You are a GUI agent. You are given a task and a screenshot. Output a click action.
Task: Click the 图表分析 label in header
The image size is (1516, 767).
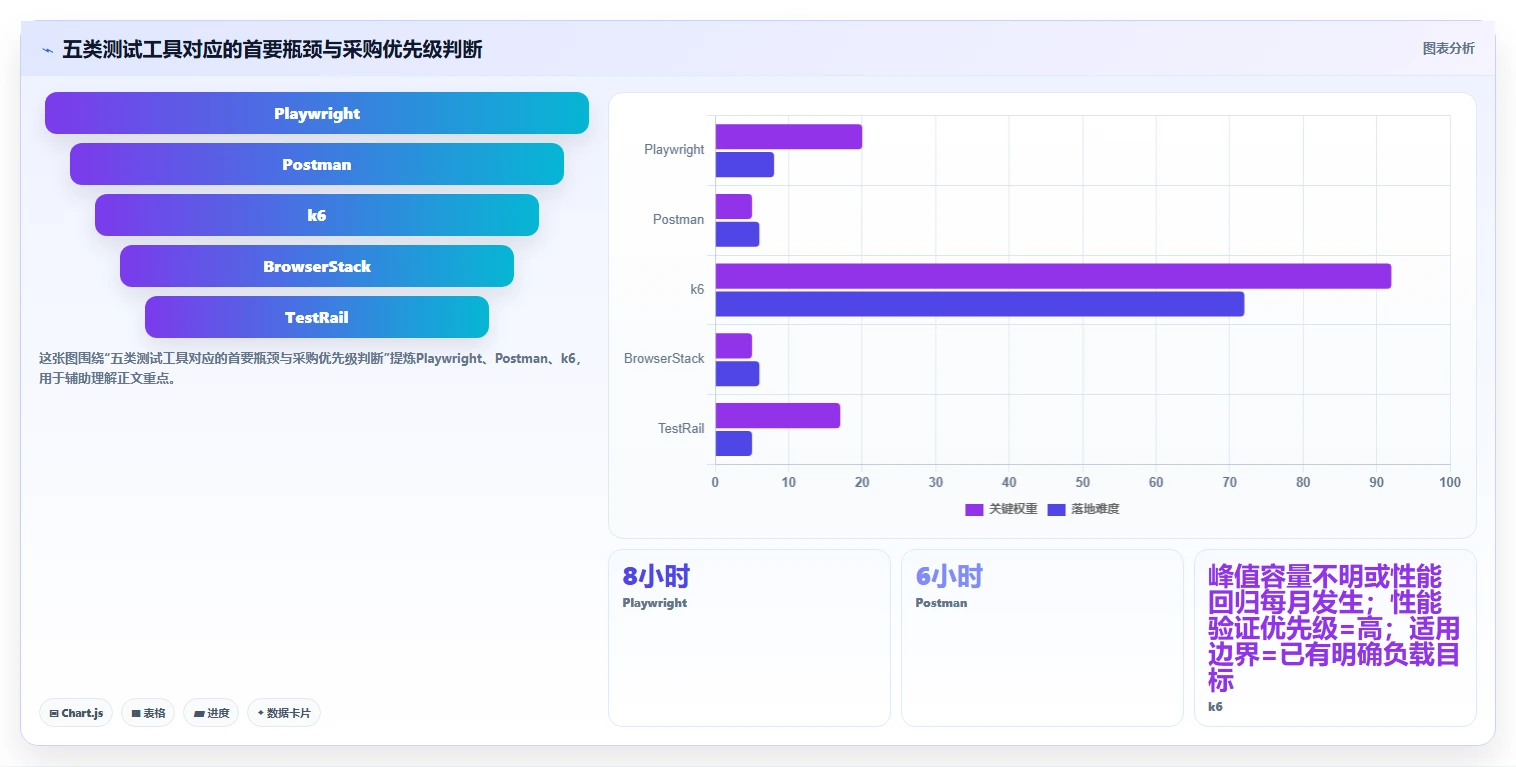point(1448,48)
